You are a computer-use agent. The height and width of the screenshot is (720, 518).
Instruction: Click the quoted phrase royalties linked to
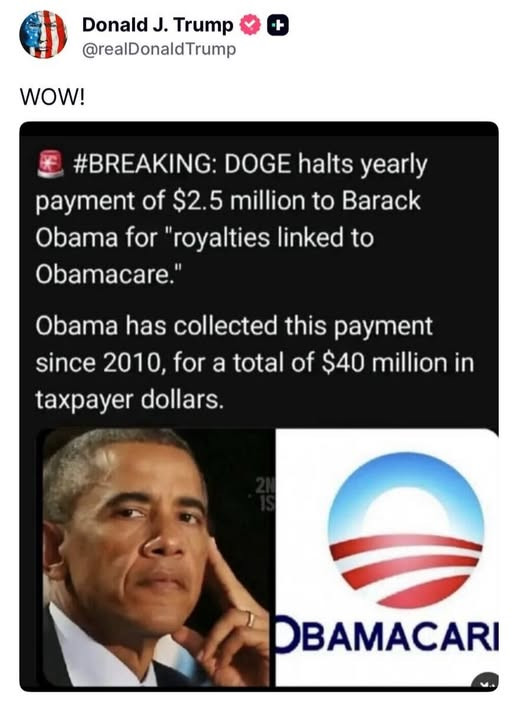[x=272, y=238]
